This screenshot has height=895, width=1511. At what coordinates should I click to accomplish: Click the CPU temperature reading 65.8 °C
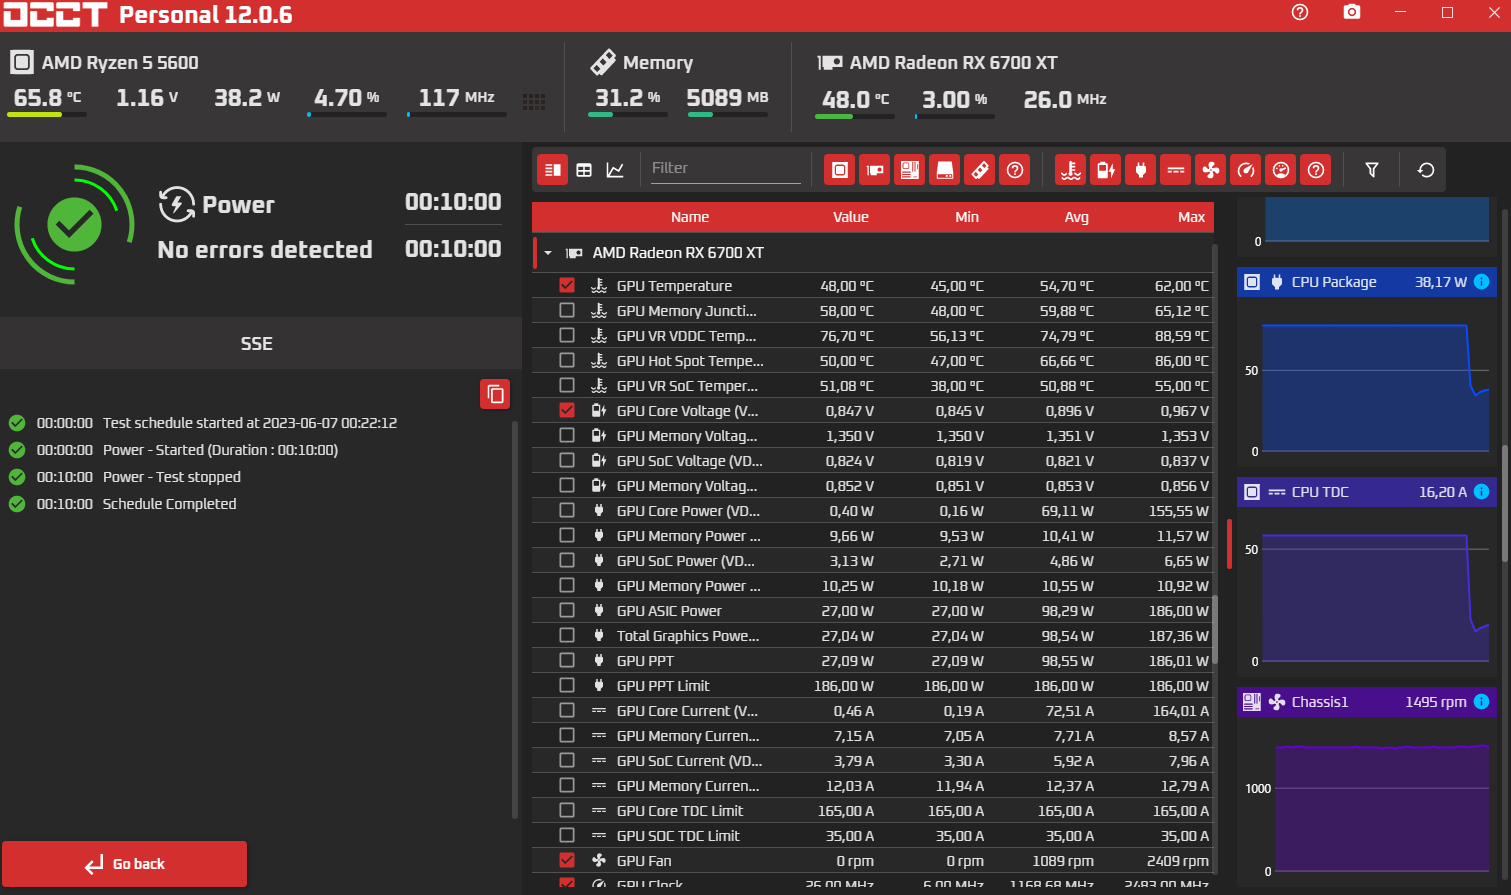click(x=47, y=98)
